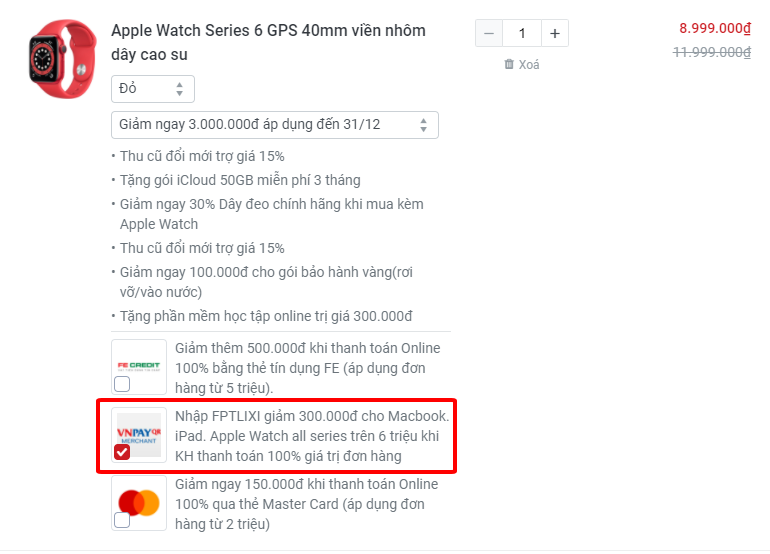
Task: Click the promotion dropdown's arrow indicator
Action: pyautogui.click(x=423, y=125)
